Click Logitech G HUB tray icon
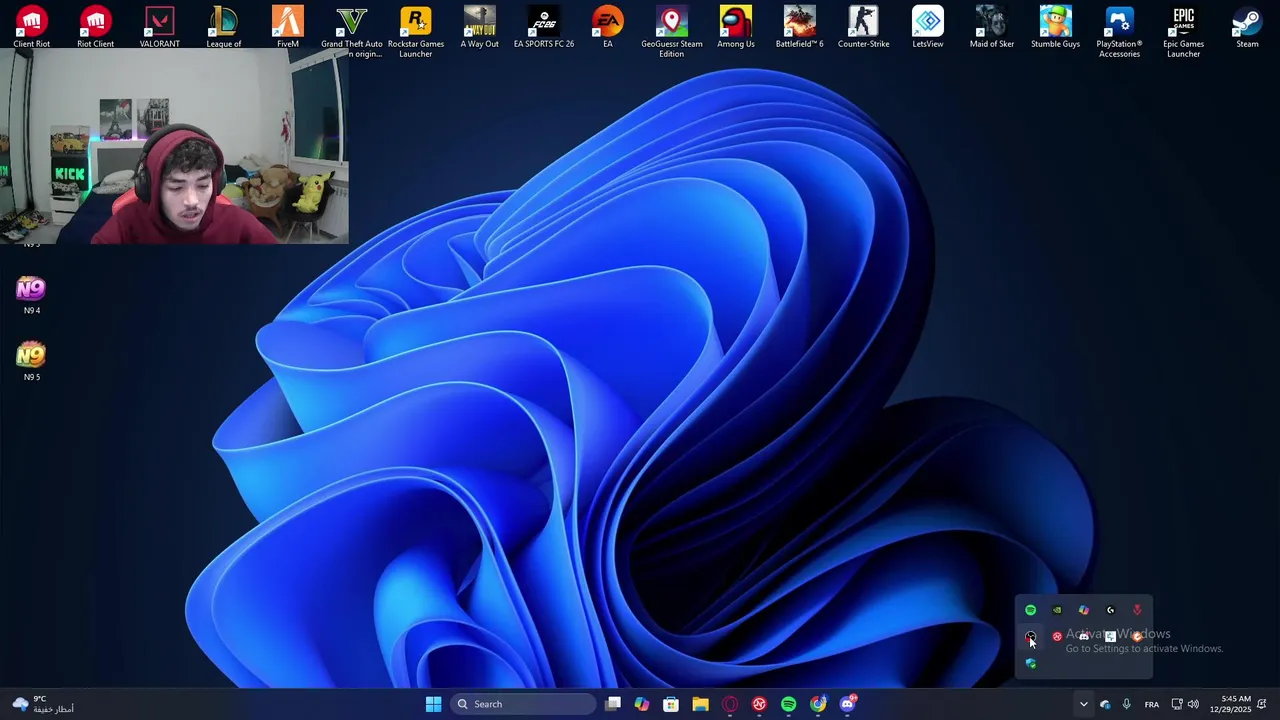Screen dimensions: 1280x720 pos(1110,610)
